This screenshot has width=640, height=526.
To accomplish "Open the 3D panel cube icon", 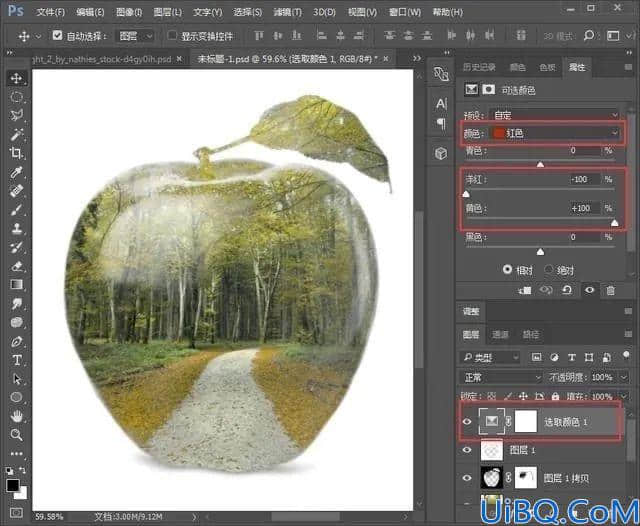I will 441,154.
